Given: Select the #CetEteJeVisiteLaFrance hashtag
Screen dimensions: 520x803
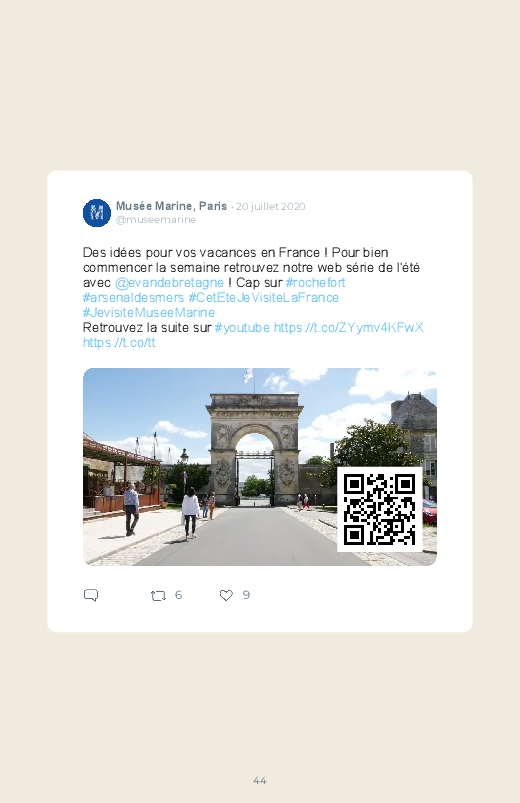Looking at the screenshot, I should point(263,298).
